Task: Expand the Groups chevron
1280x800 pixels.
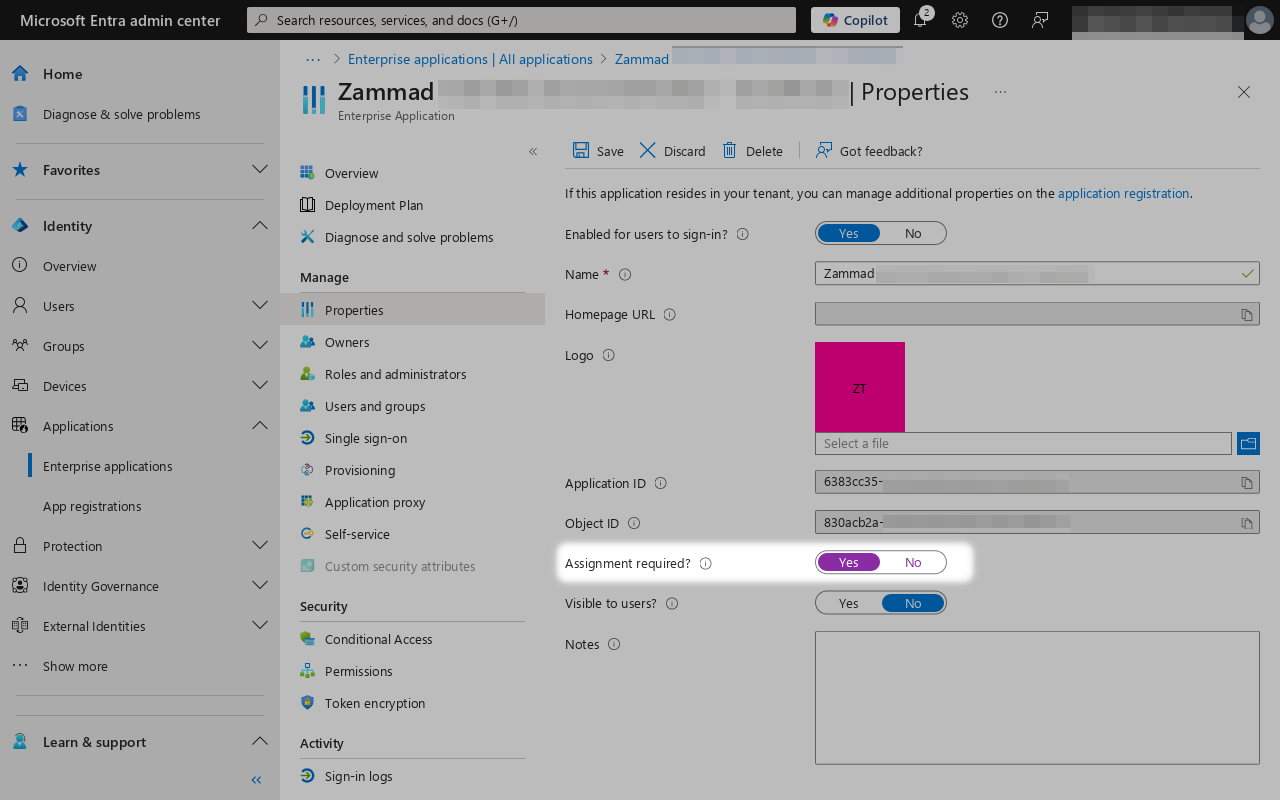Action: pos(260,346)
